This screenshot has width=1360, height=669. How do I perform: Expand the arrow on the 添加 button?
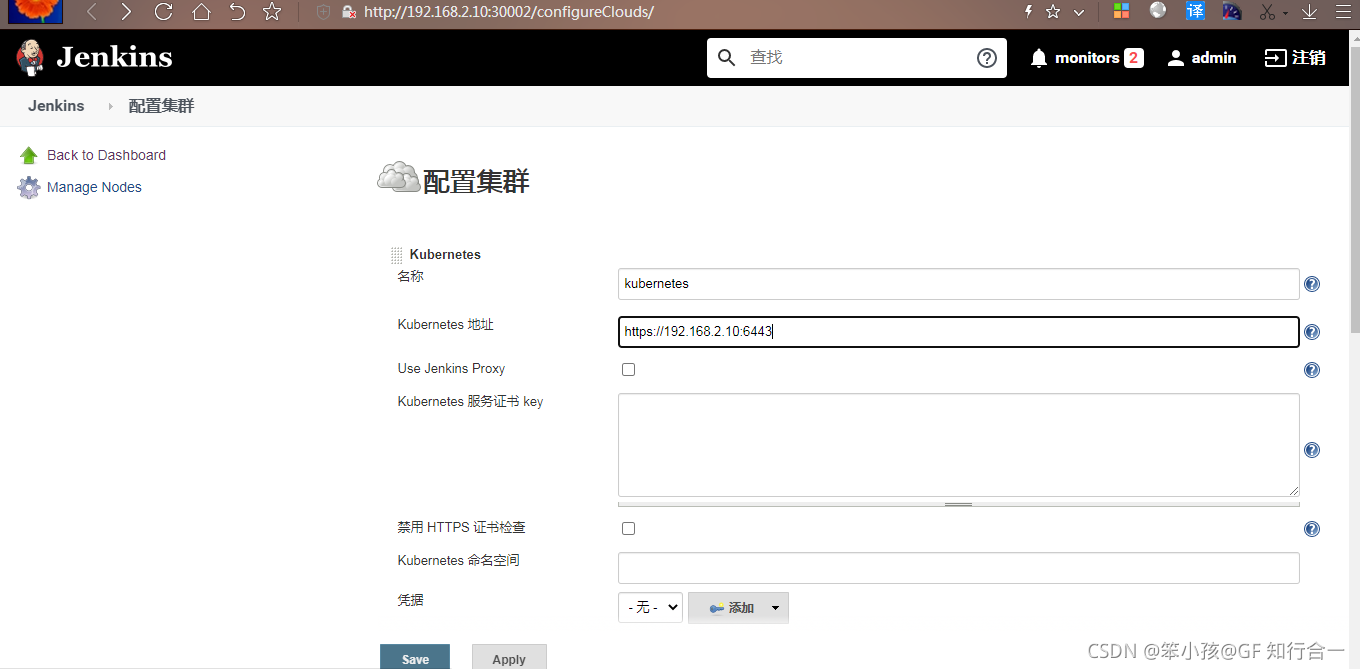(775, 608)
